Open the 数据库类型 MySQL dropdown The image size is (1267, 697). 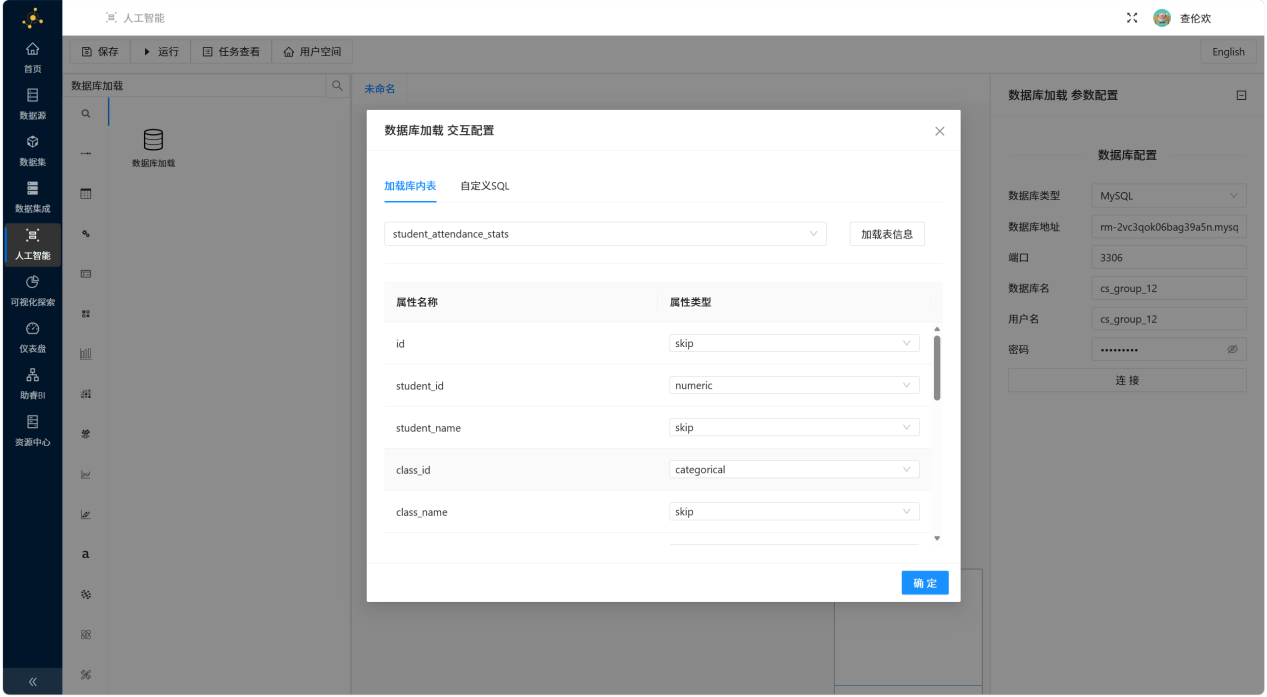[x=1169, y=196]
